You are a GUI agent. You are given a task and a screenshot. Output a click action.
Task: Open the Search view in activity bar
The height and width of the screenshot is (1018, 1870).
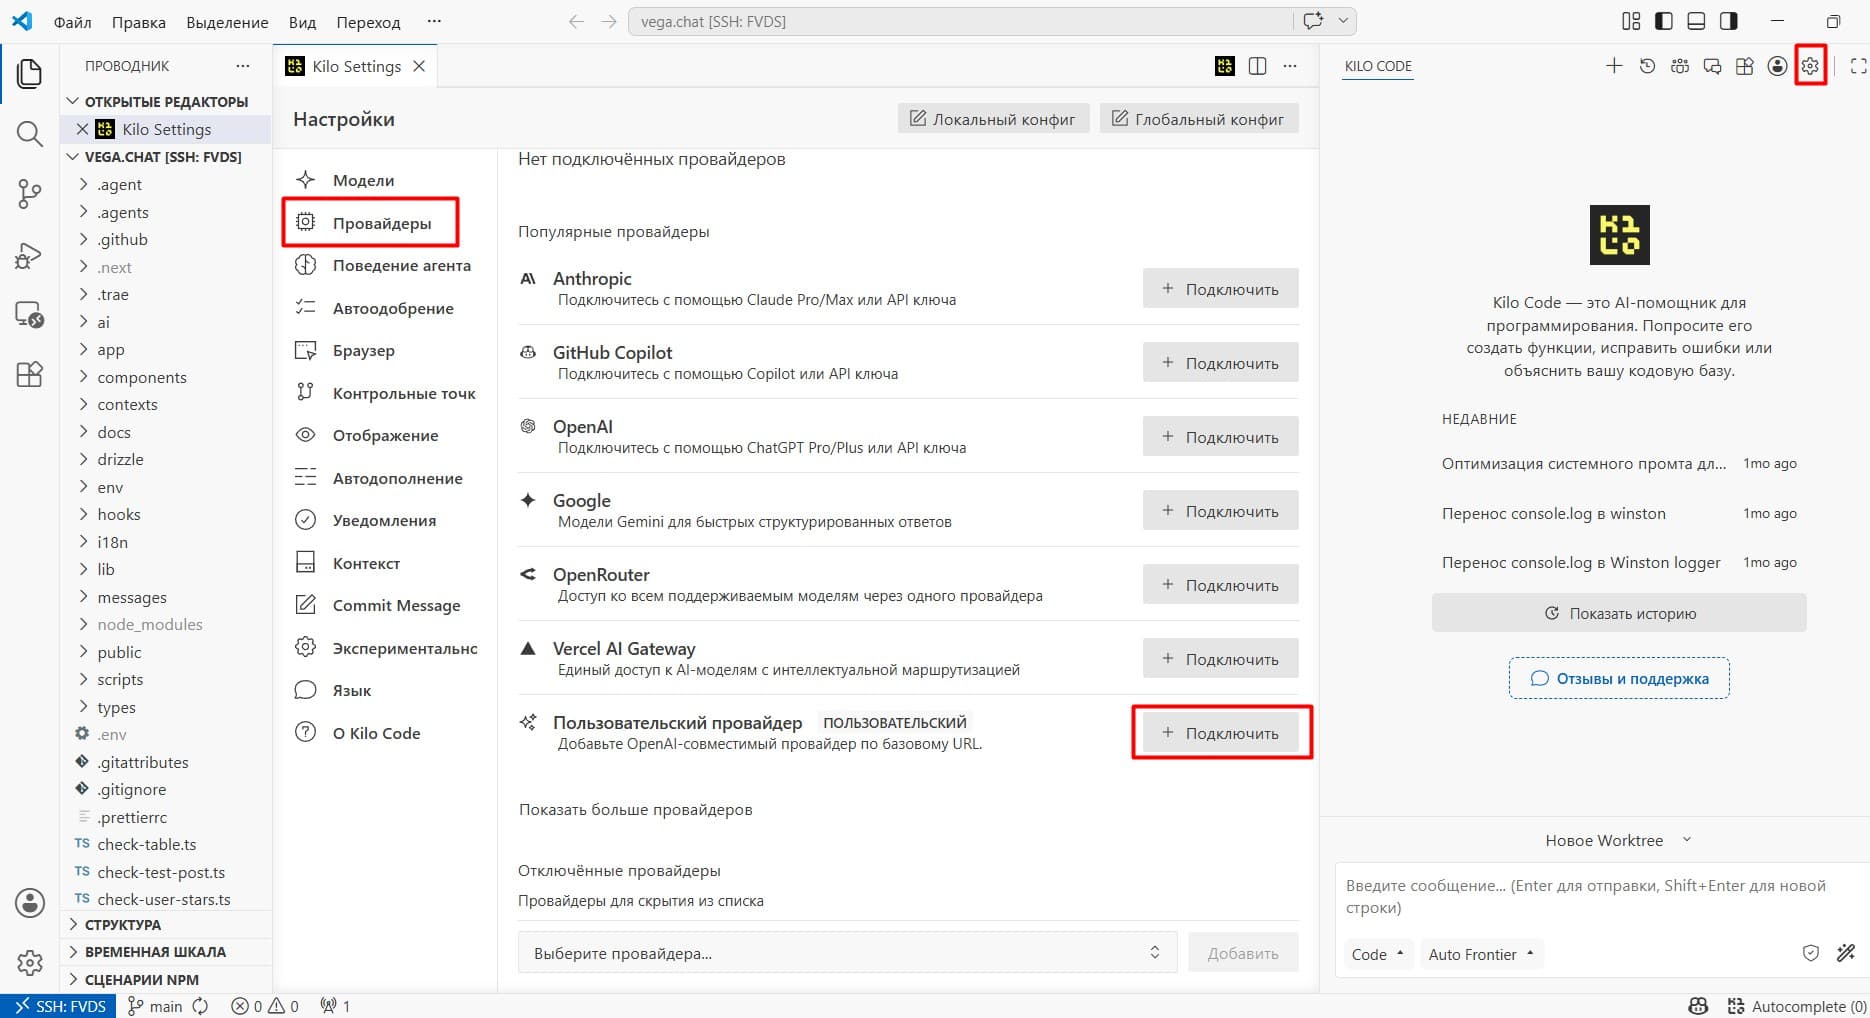[30, 133]
